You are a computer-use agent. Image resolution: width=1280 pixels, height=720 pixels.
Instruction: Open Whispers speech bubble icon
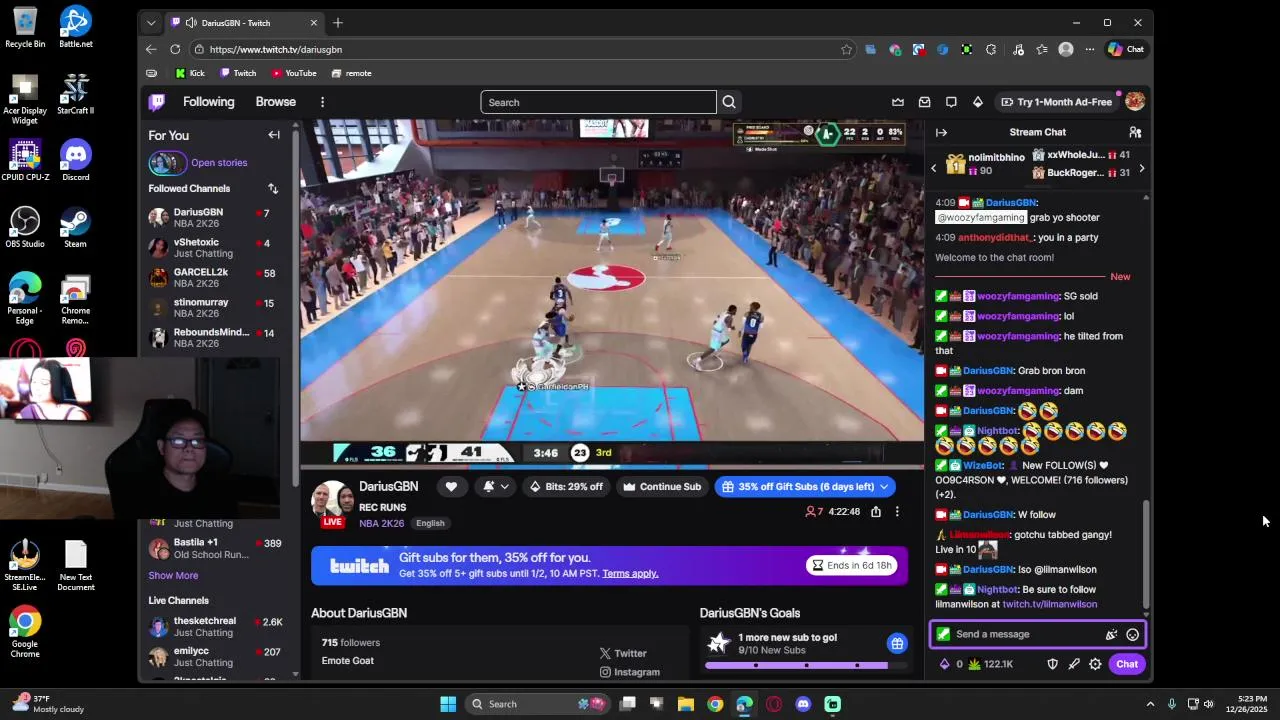(951, 102)
